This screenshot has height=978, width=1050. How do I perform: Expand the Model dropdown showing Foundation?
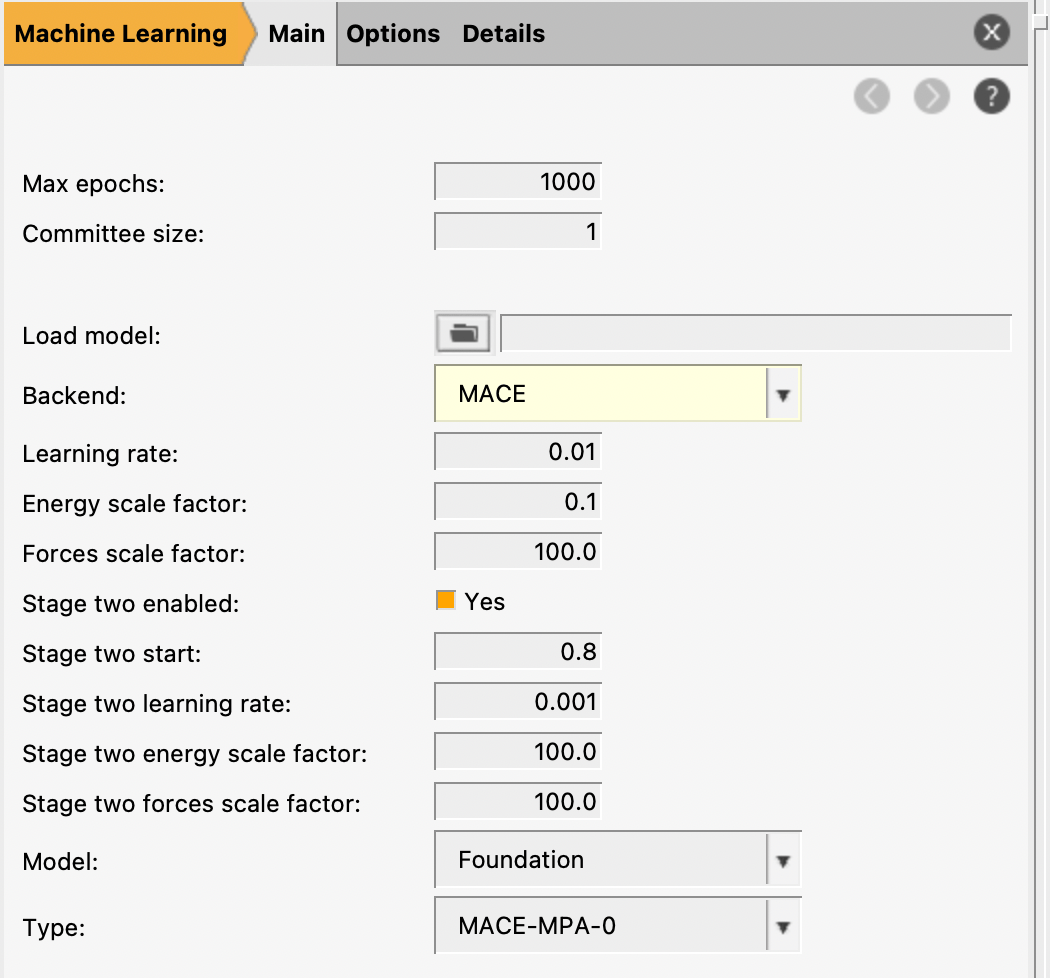click(x=617, y=860)
